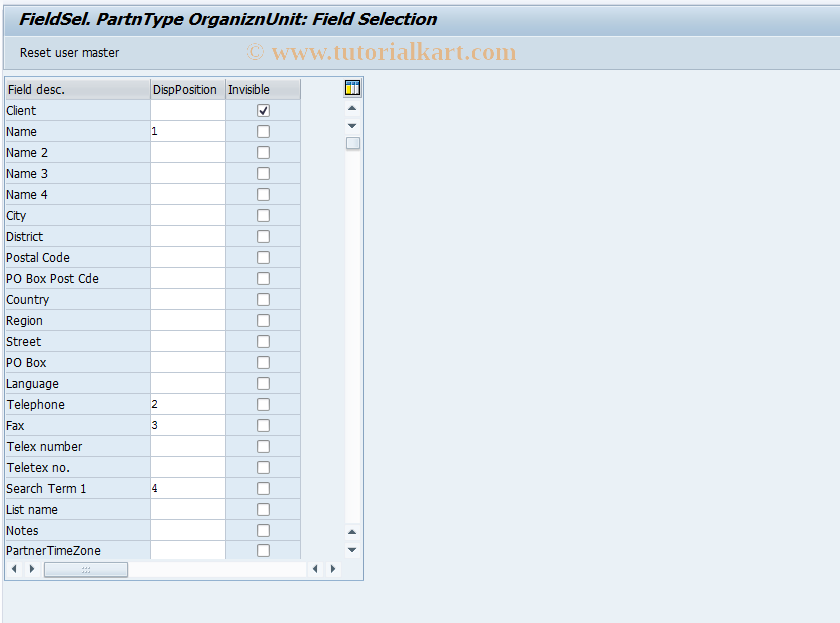Check Invisible for the Telephone row
Screen dimensions: 840x623
(x=263, y=404)
